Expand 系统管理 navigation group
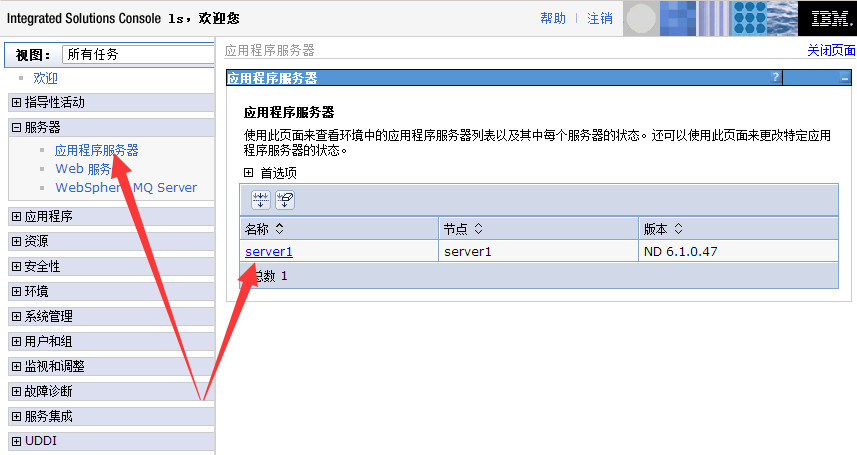 pos(16,316)
